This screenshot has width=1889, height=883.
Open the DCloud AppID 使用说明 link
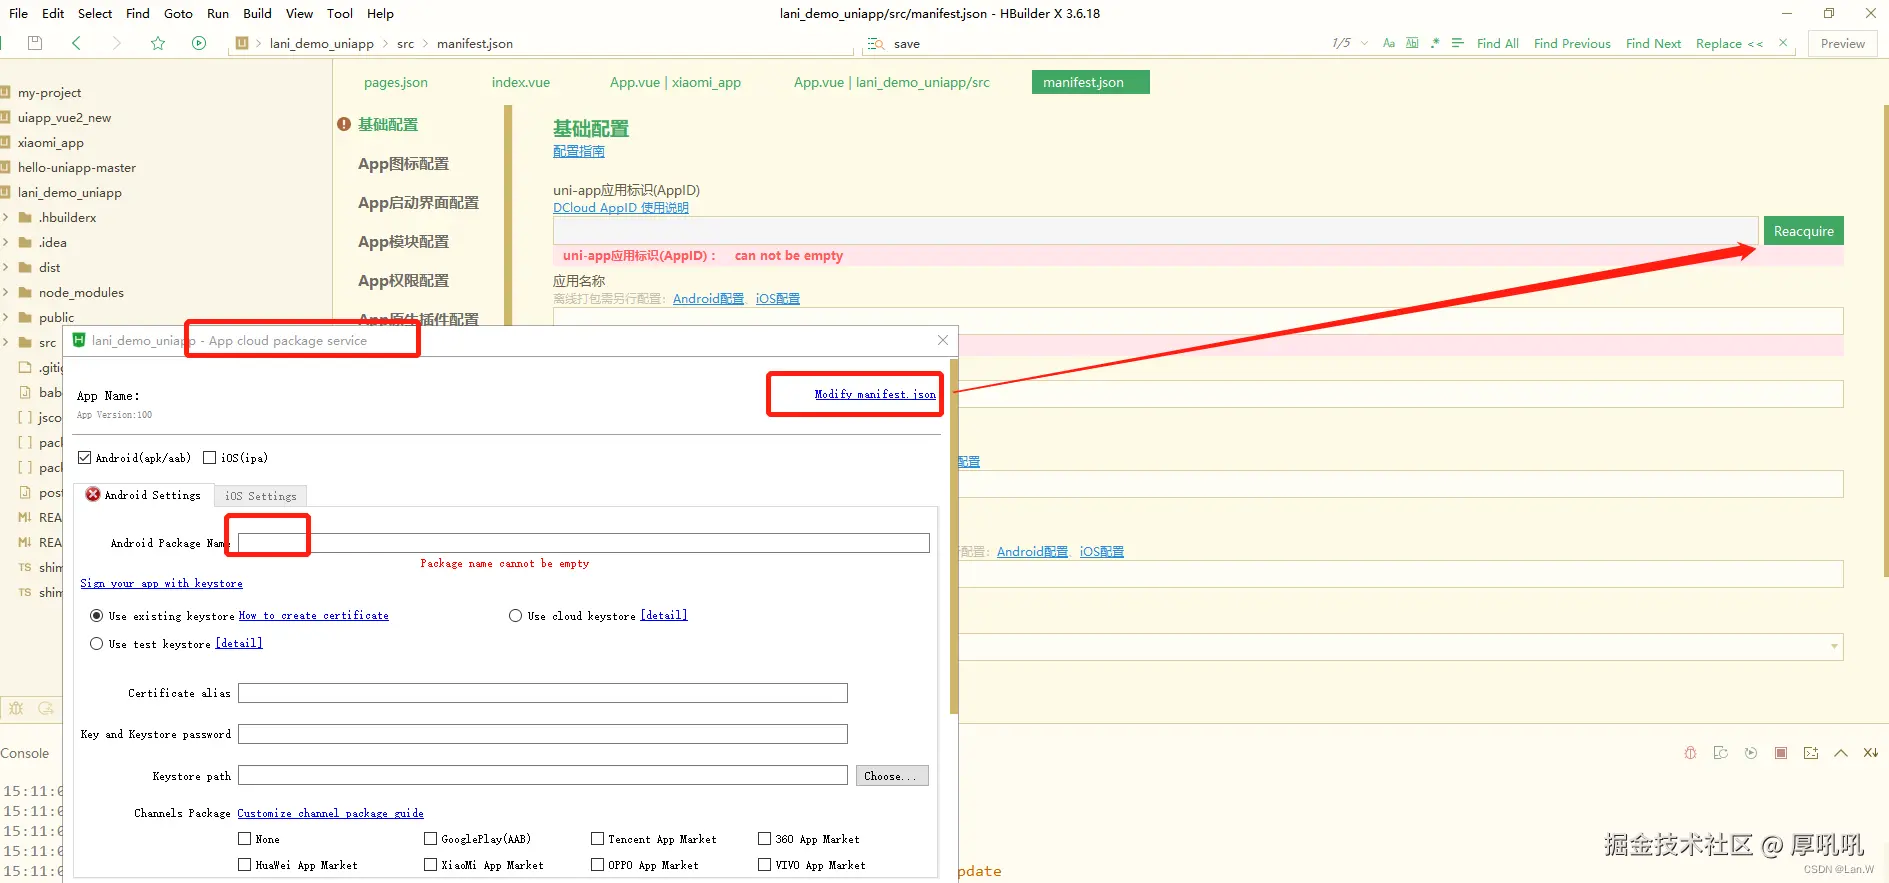tap(621, 208)
